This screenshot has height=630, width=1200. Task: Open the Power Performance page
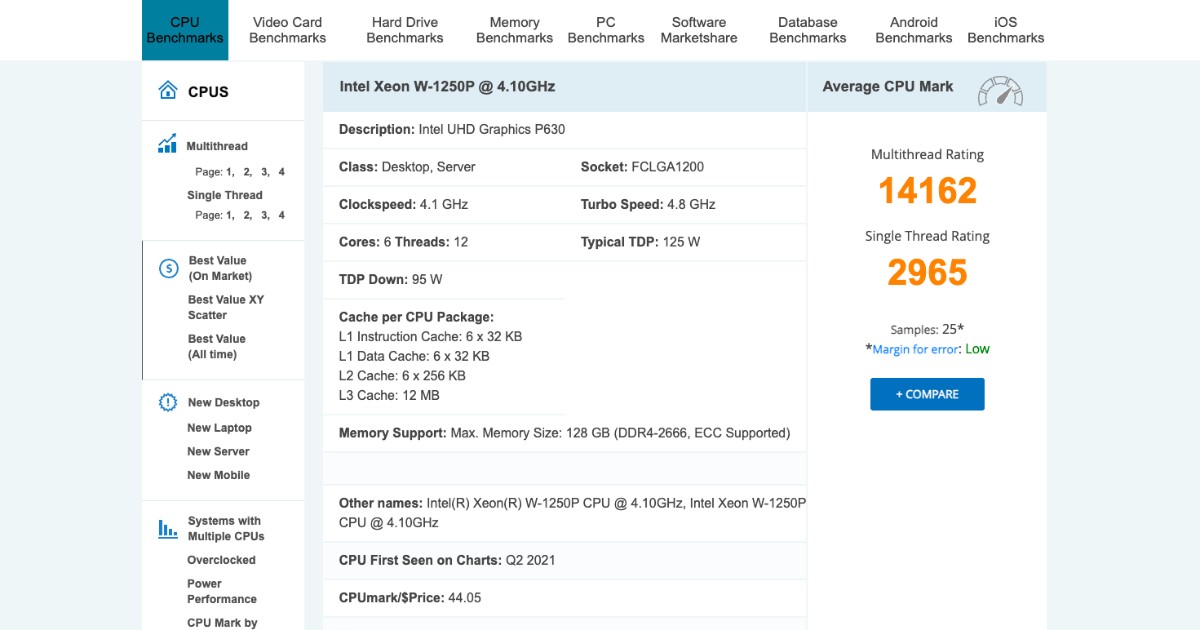tap(222, 590)
